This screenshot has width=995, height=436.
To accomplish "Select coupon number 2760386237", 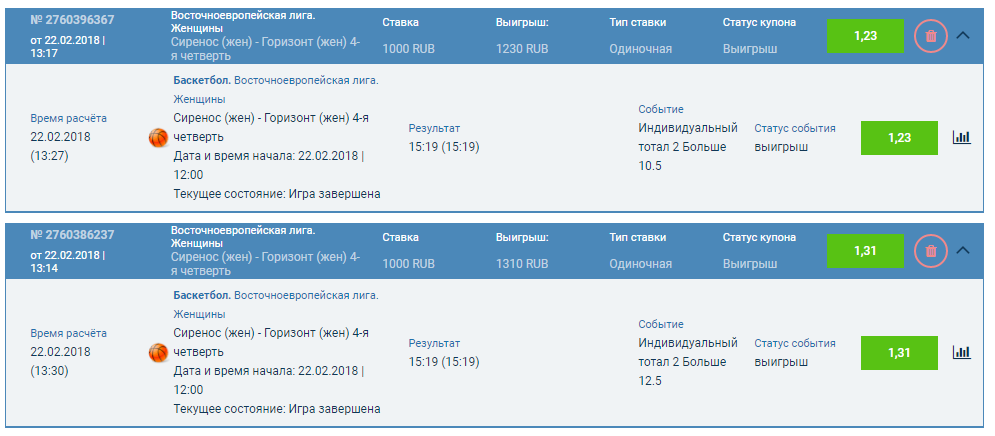I will point(72,234).
